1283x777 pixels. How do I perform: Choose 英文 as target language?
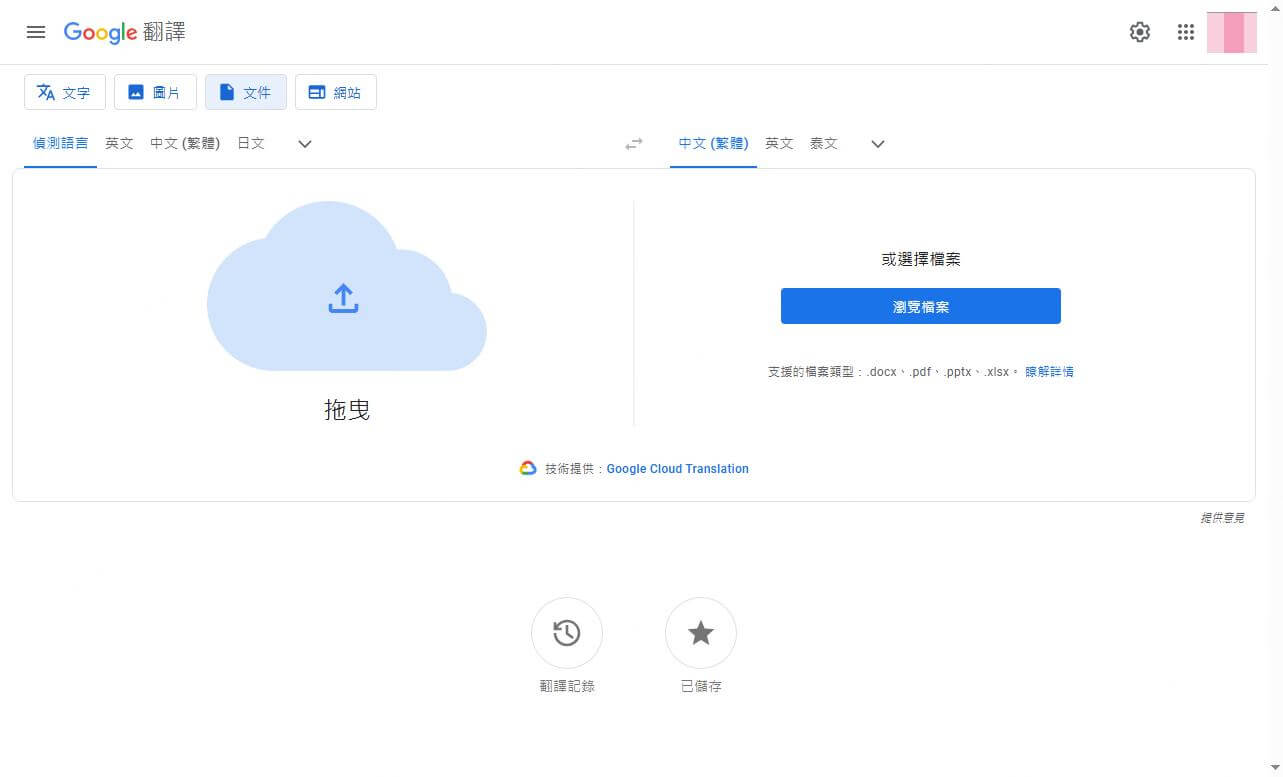(779, 143)
